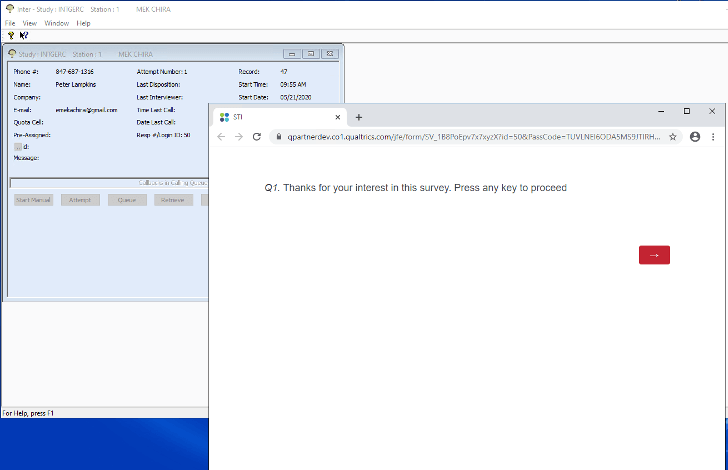Screen dimensions: 728x470
Task: Click phone number 847-687-1316
Action: pyautogui.click(x=74, y=72)
